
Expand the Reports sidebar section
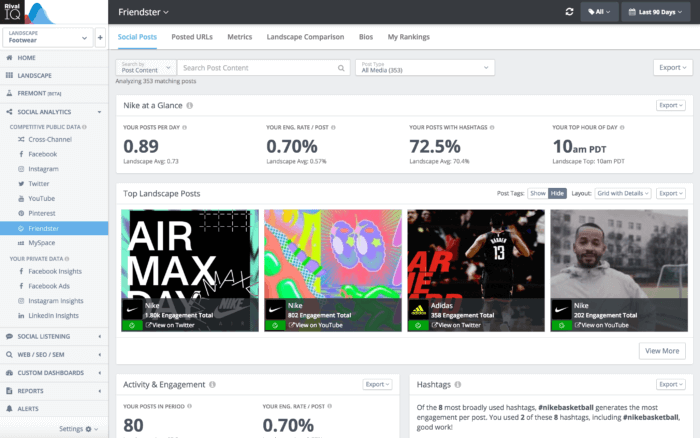(54, 391)
